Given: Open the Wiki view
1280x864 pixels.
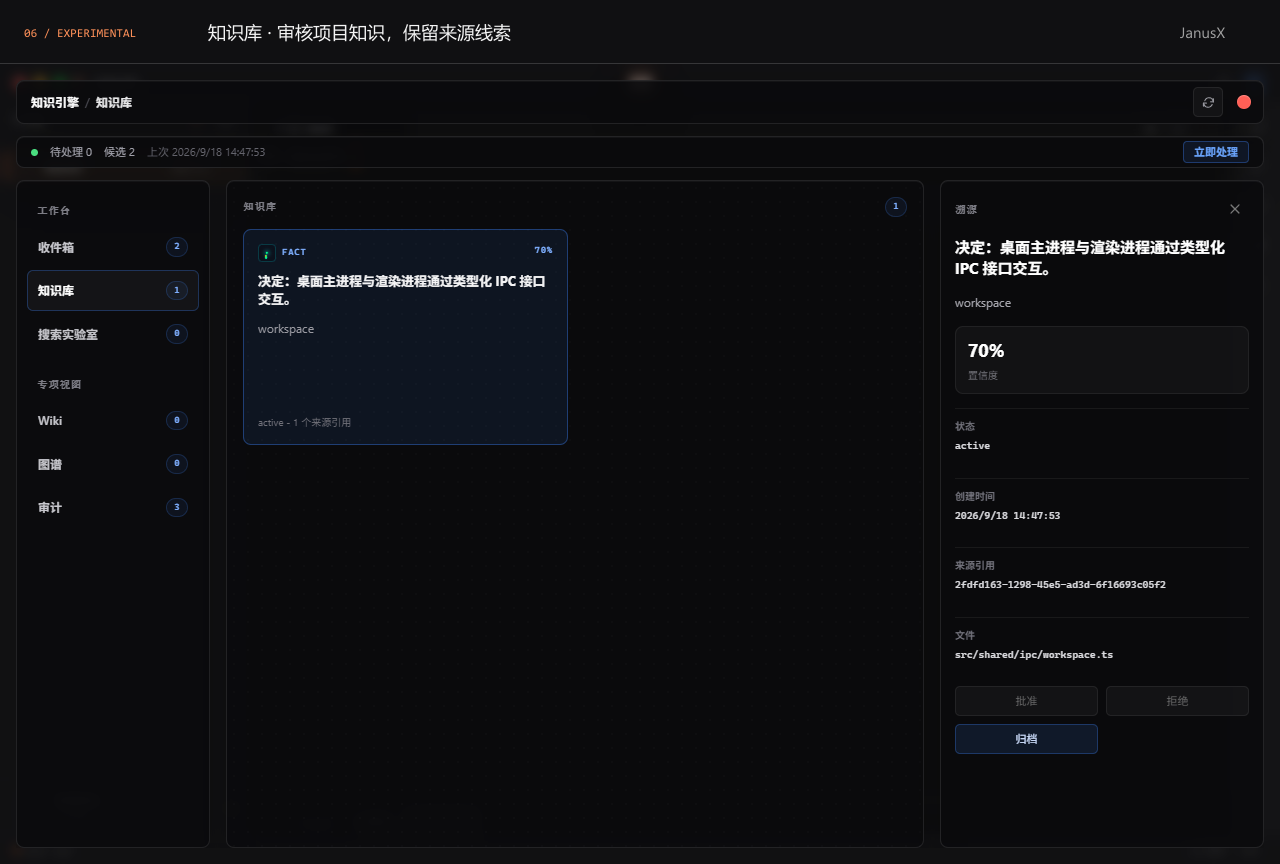Looking at the screenshot, I should pyautogui.click(x=113, y=421).
